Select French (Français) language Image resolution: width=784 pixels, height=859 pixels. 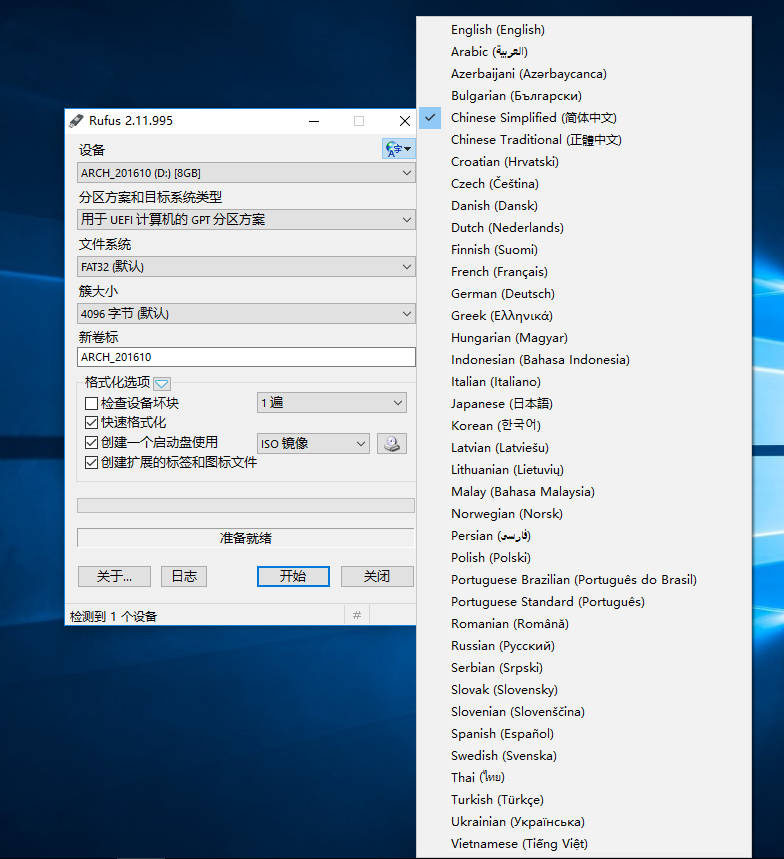[x=584, y=272]
